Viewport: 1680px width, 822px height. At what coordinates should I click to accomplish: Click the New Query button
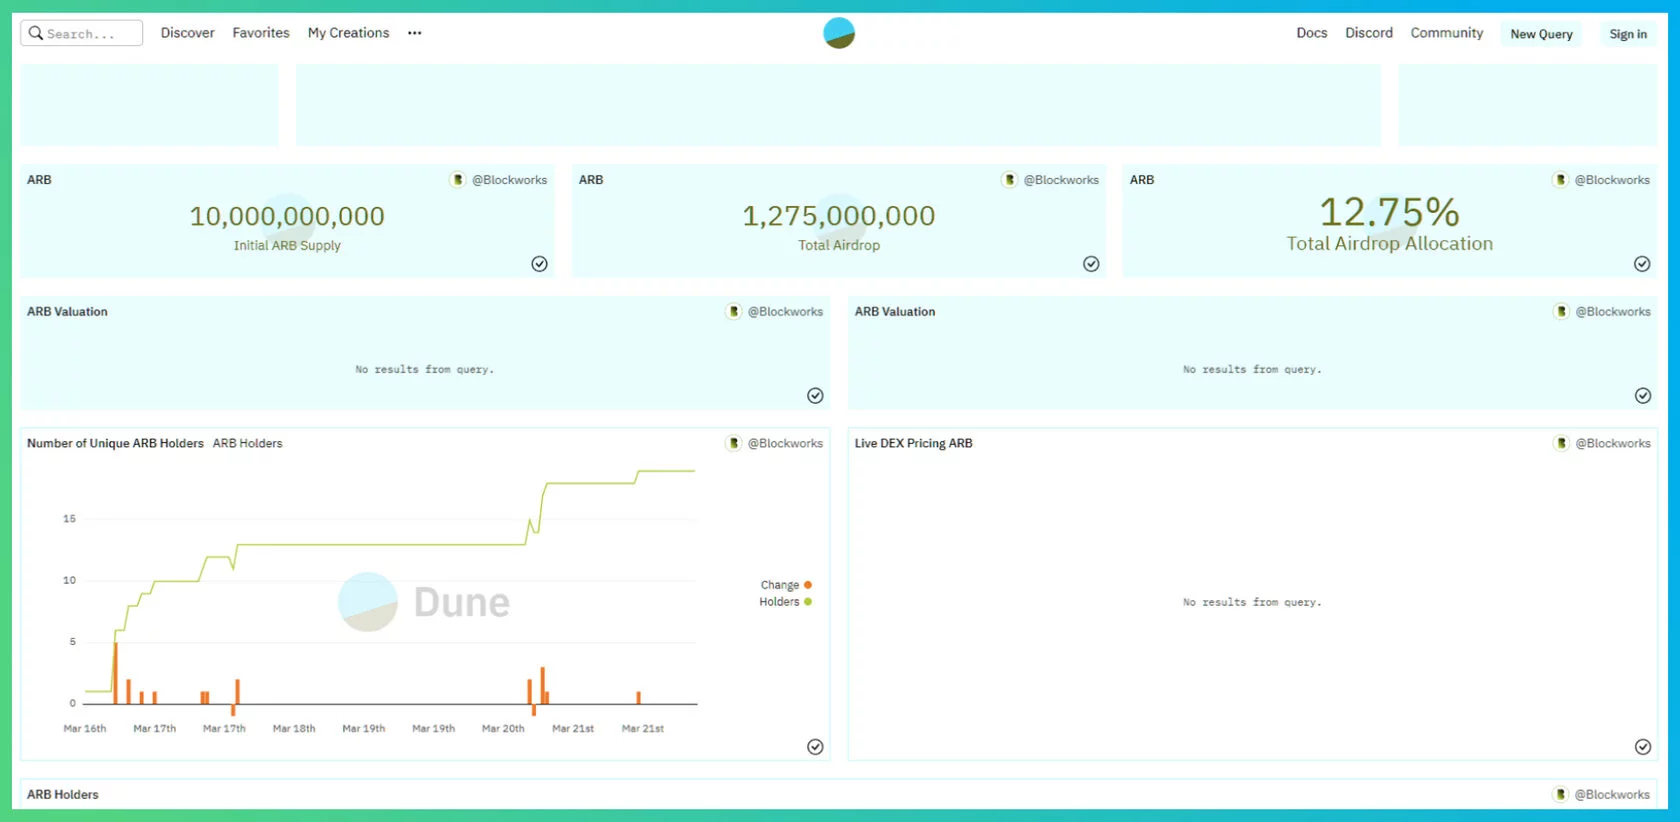click(1541, 34)
